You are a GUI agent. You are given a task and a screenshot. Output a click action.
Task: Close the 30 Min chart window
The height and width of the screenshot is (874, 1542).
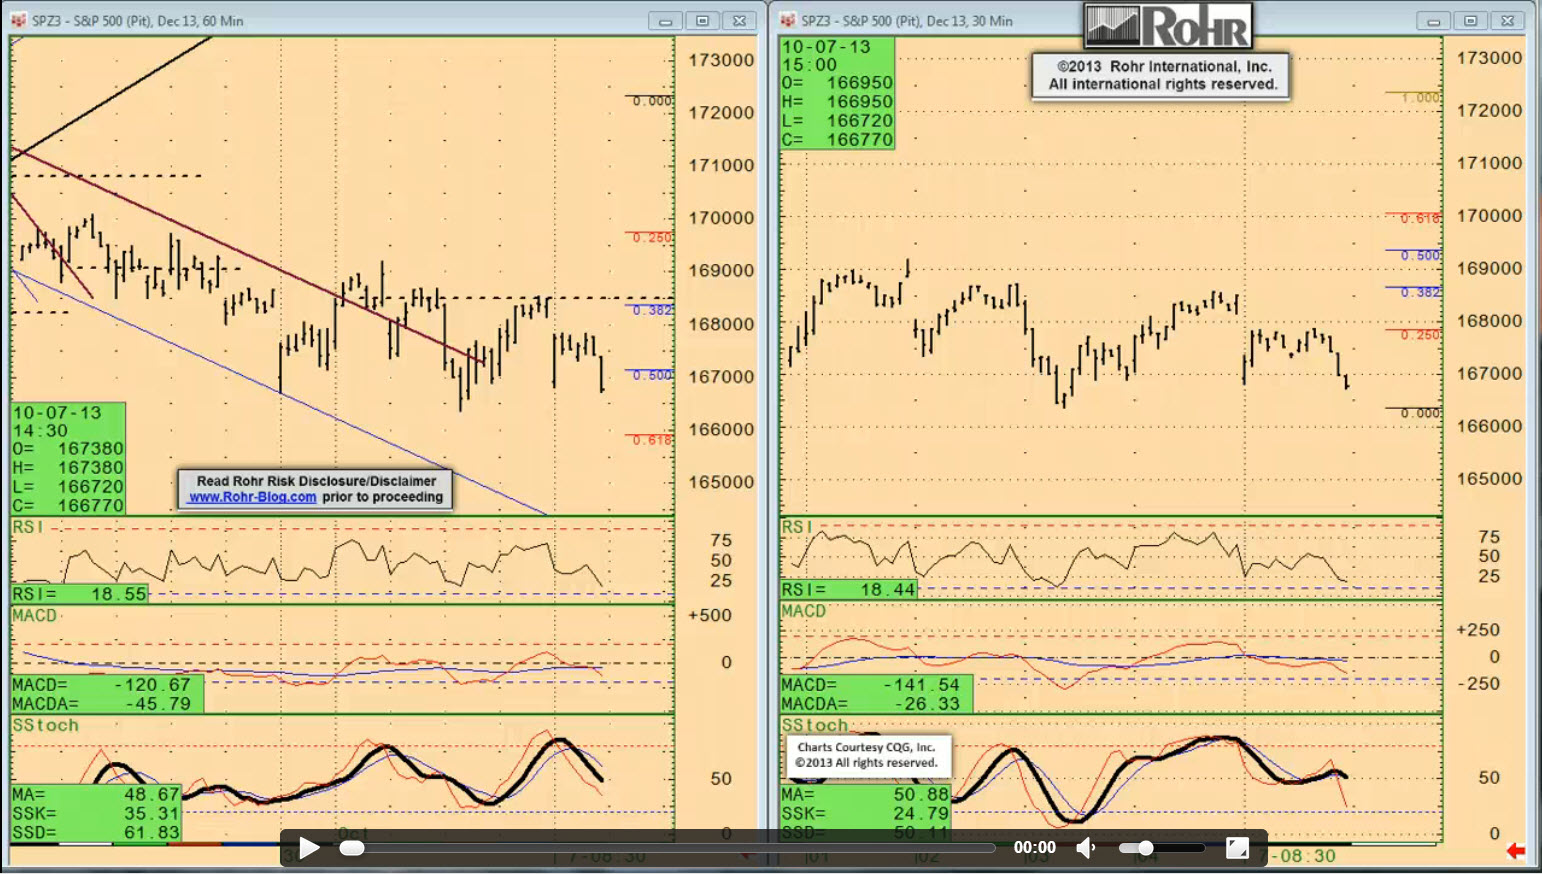click(x=1507, y=20)
